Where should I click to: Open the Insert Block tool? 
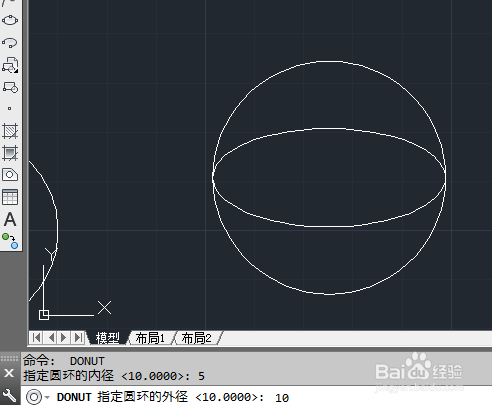10,65
